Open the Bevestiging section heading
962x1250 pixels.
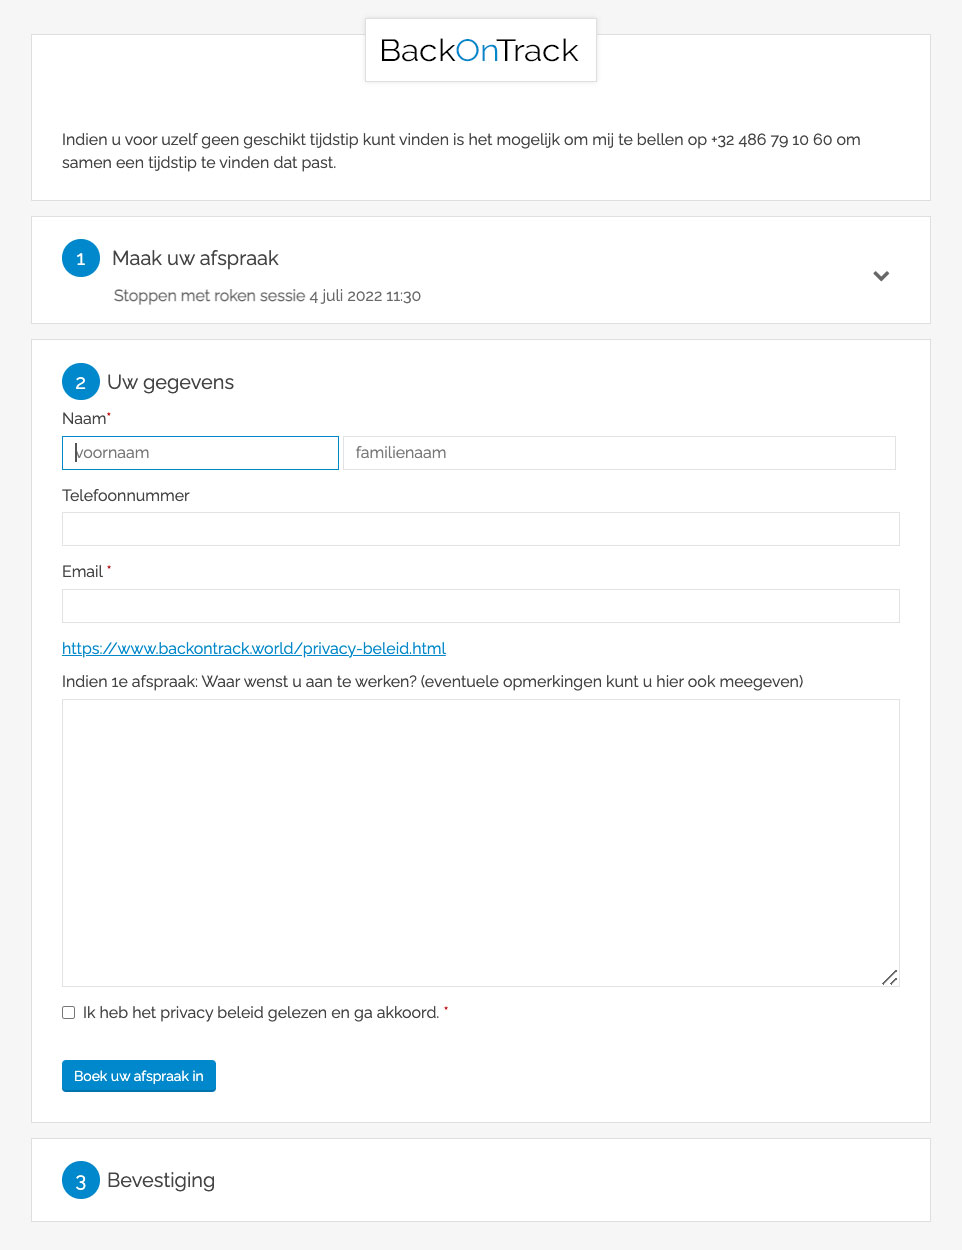point(161,1180)
